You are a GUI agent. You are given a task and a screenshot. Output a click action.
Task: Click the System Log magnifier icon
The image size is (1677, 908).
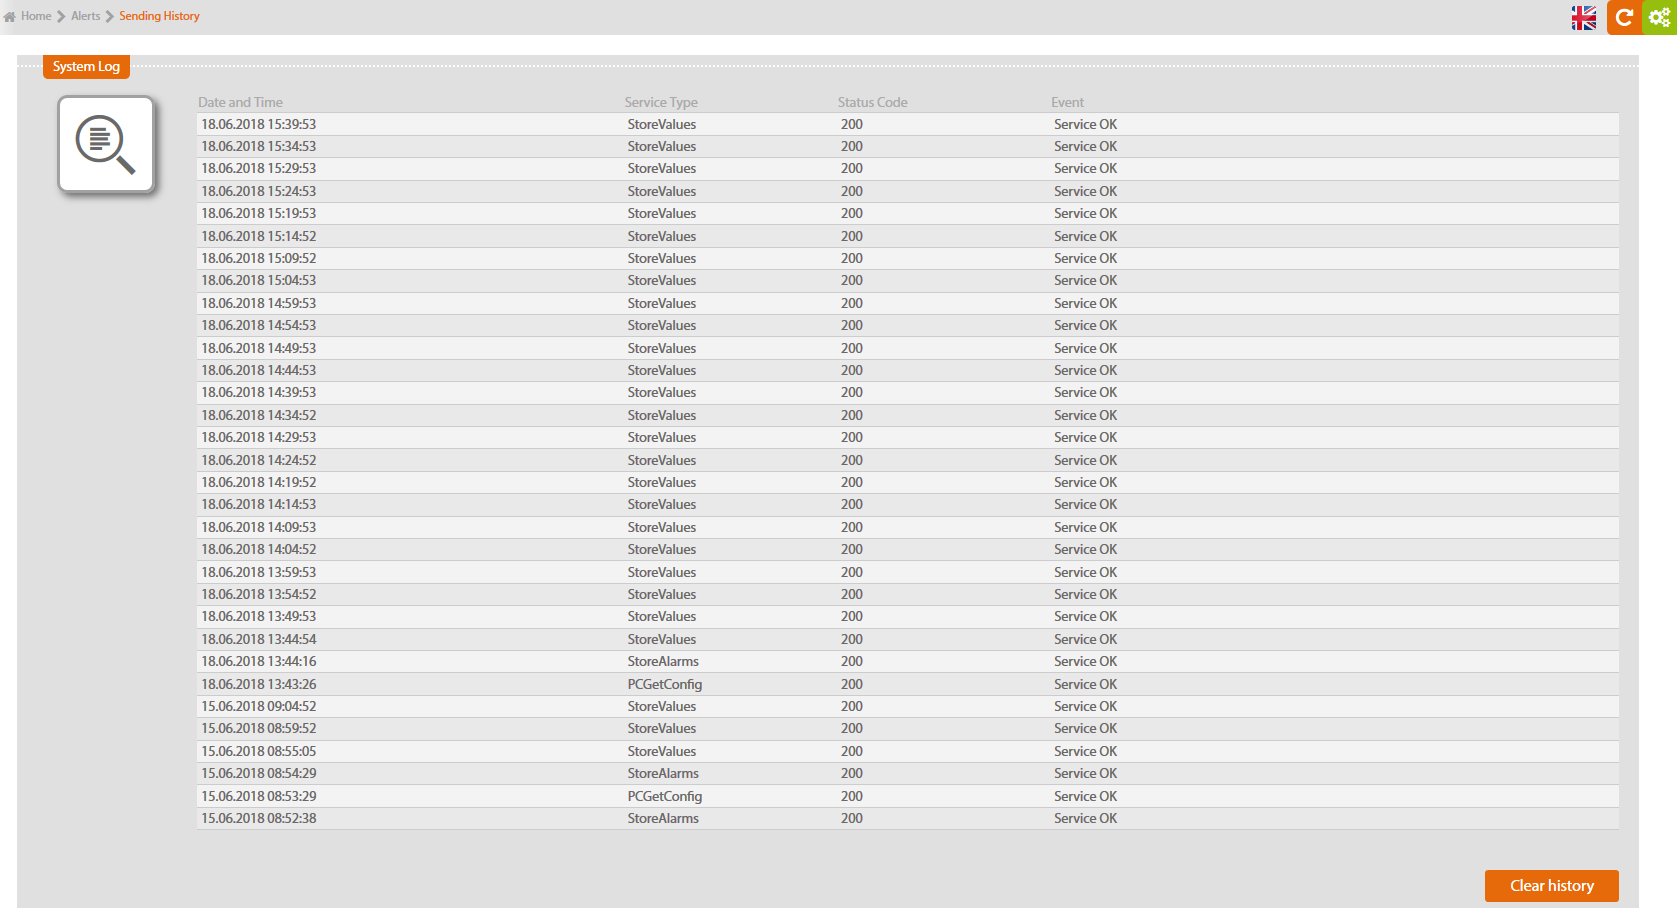(106, 144)
